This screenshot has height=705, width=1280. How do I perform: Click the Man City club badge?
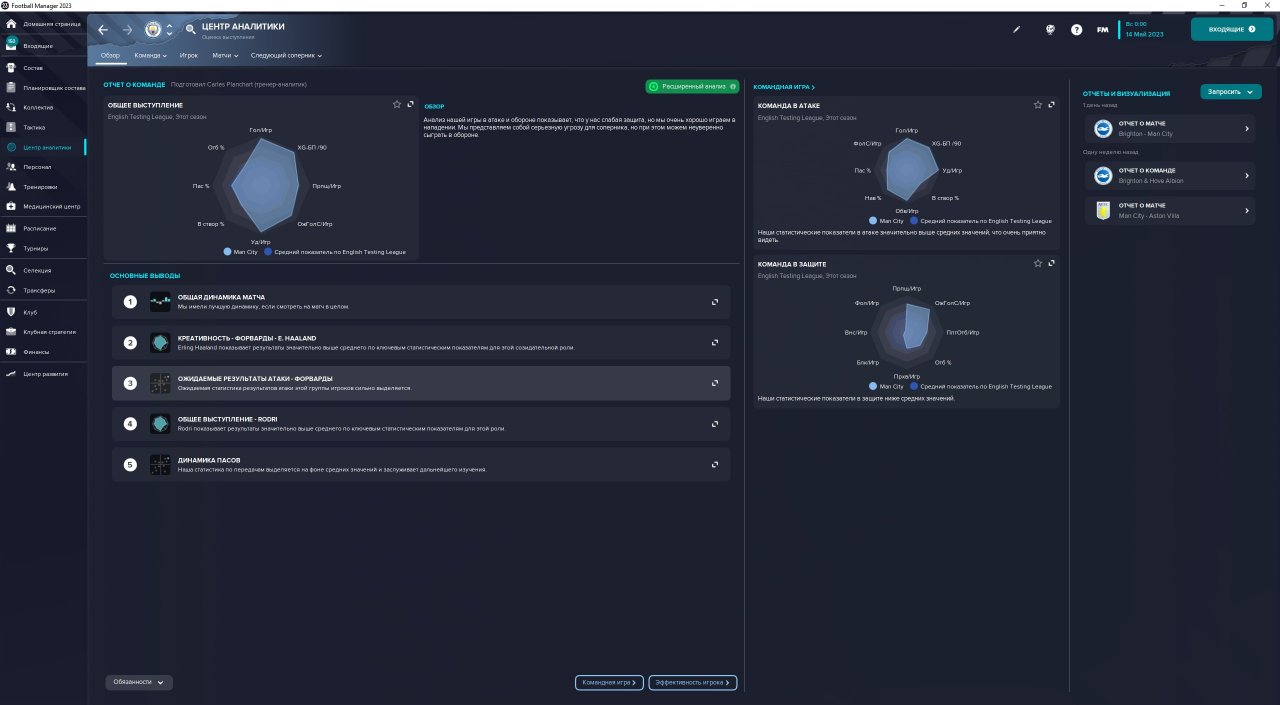point(153,30)
